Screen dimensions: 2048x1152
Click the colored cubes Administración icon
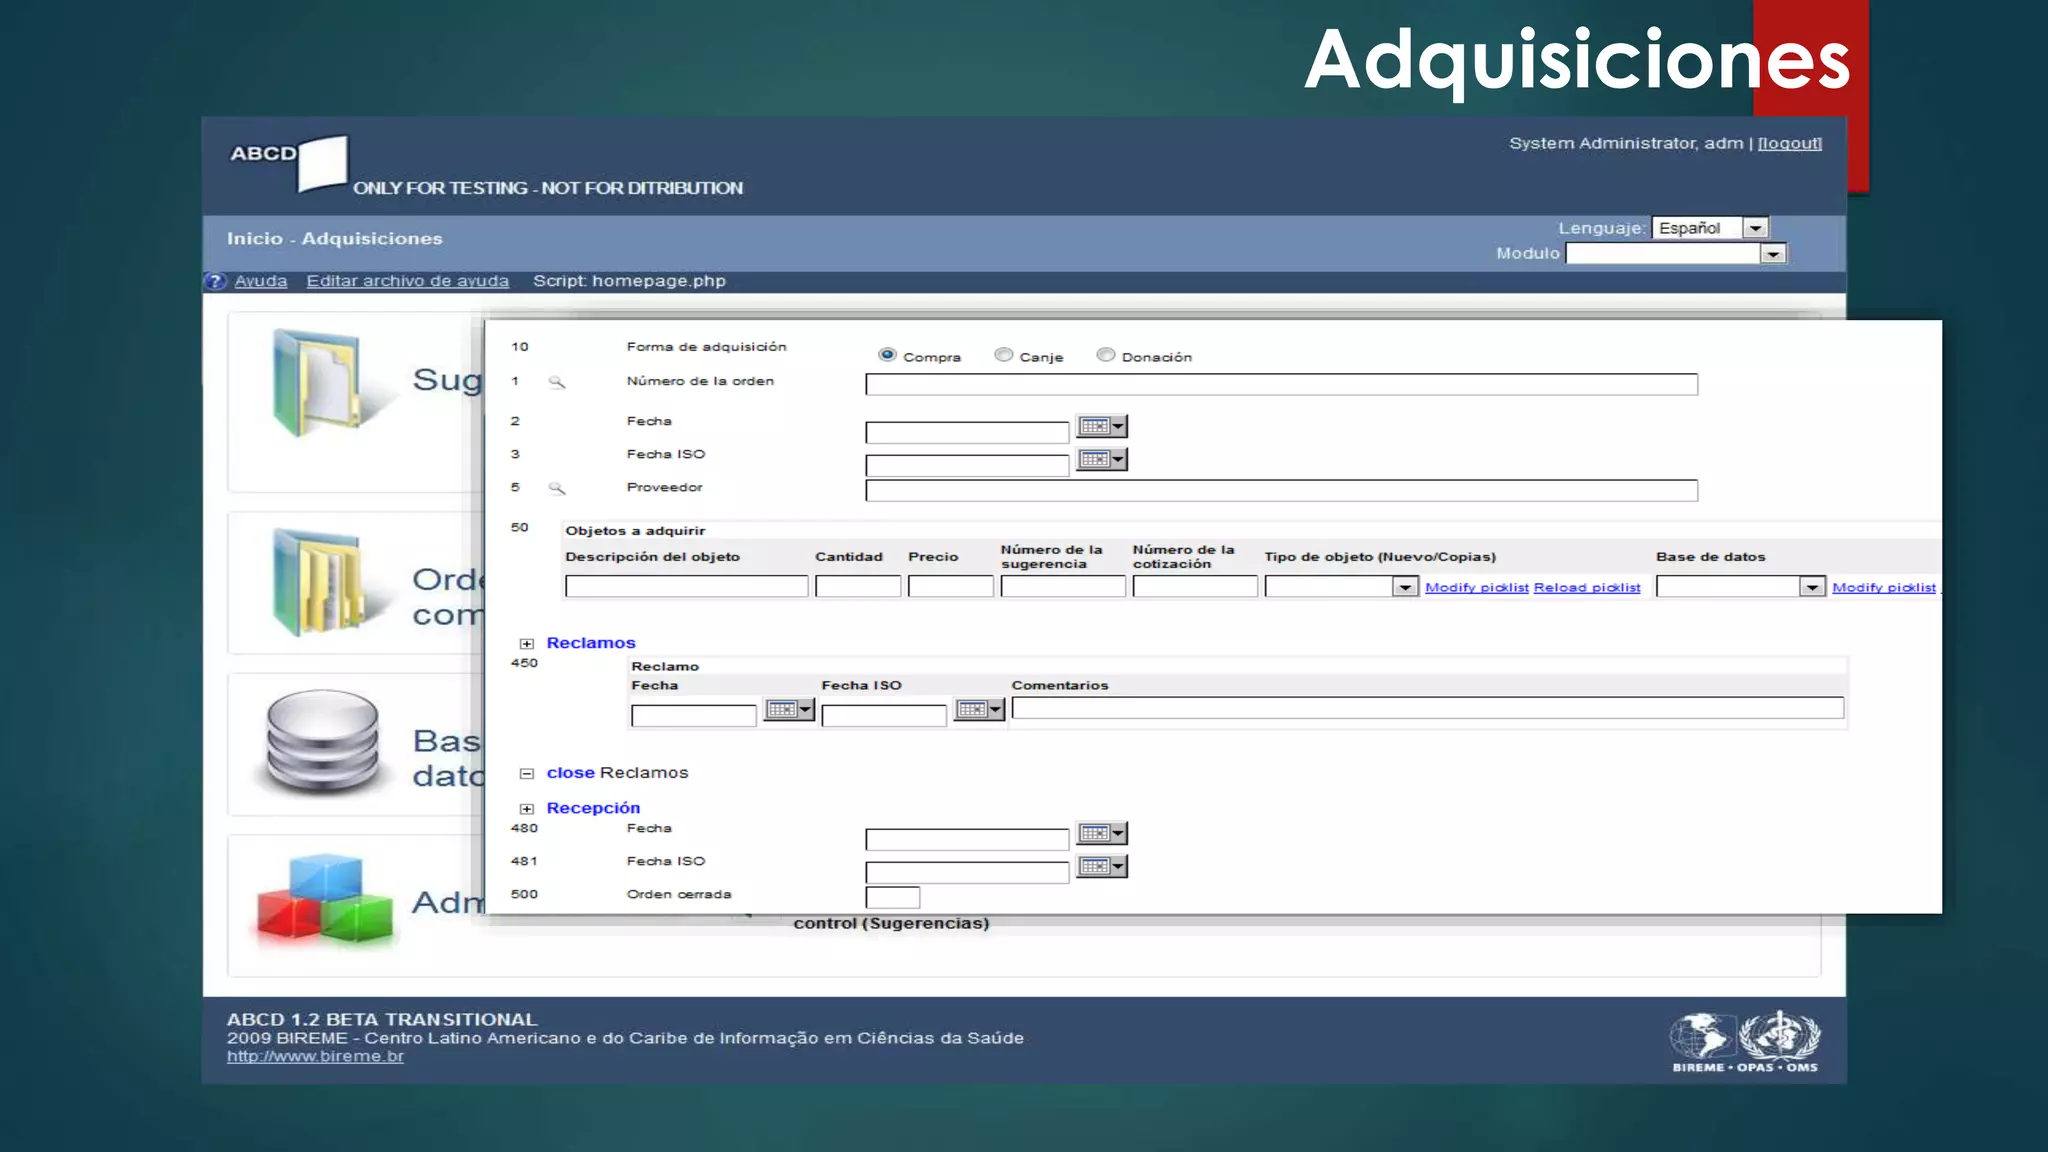pyautogui.click(x=325, y=900)
